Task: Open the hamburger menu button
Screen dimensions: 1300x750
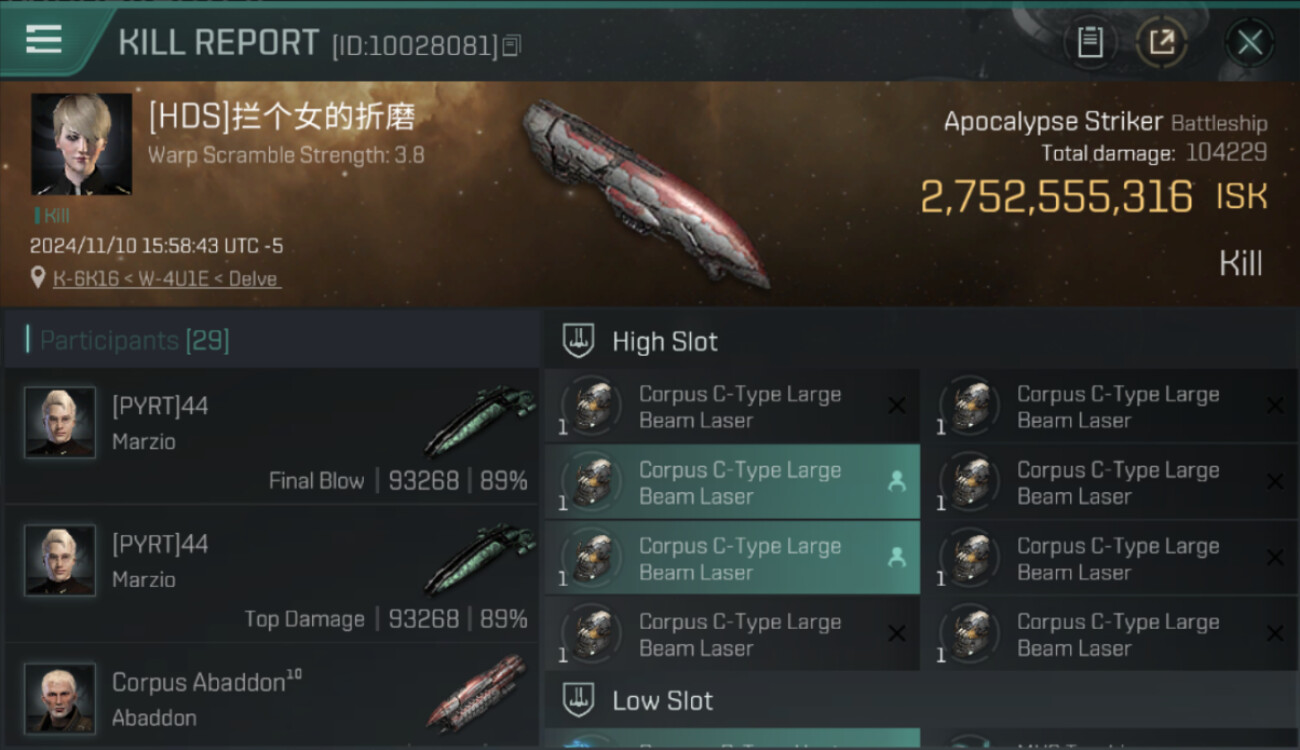Action: click(x=44, y=40)
